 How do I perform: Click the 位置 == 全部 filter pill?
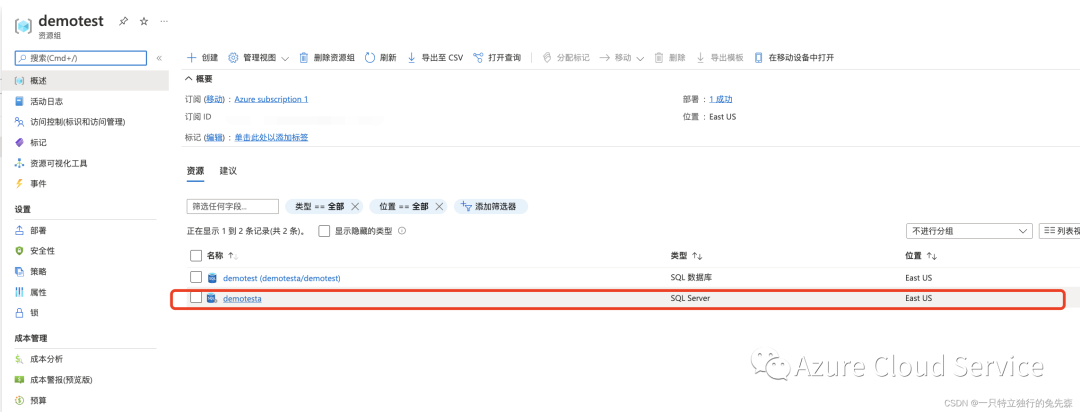(404, 206)
